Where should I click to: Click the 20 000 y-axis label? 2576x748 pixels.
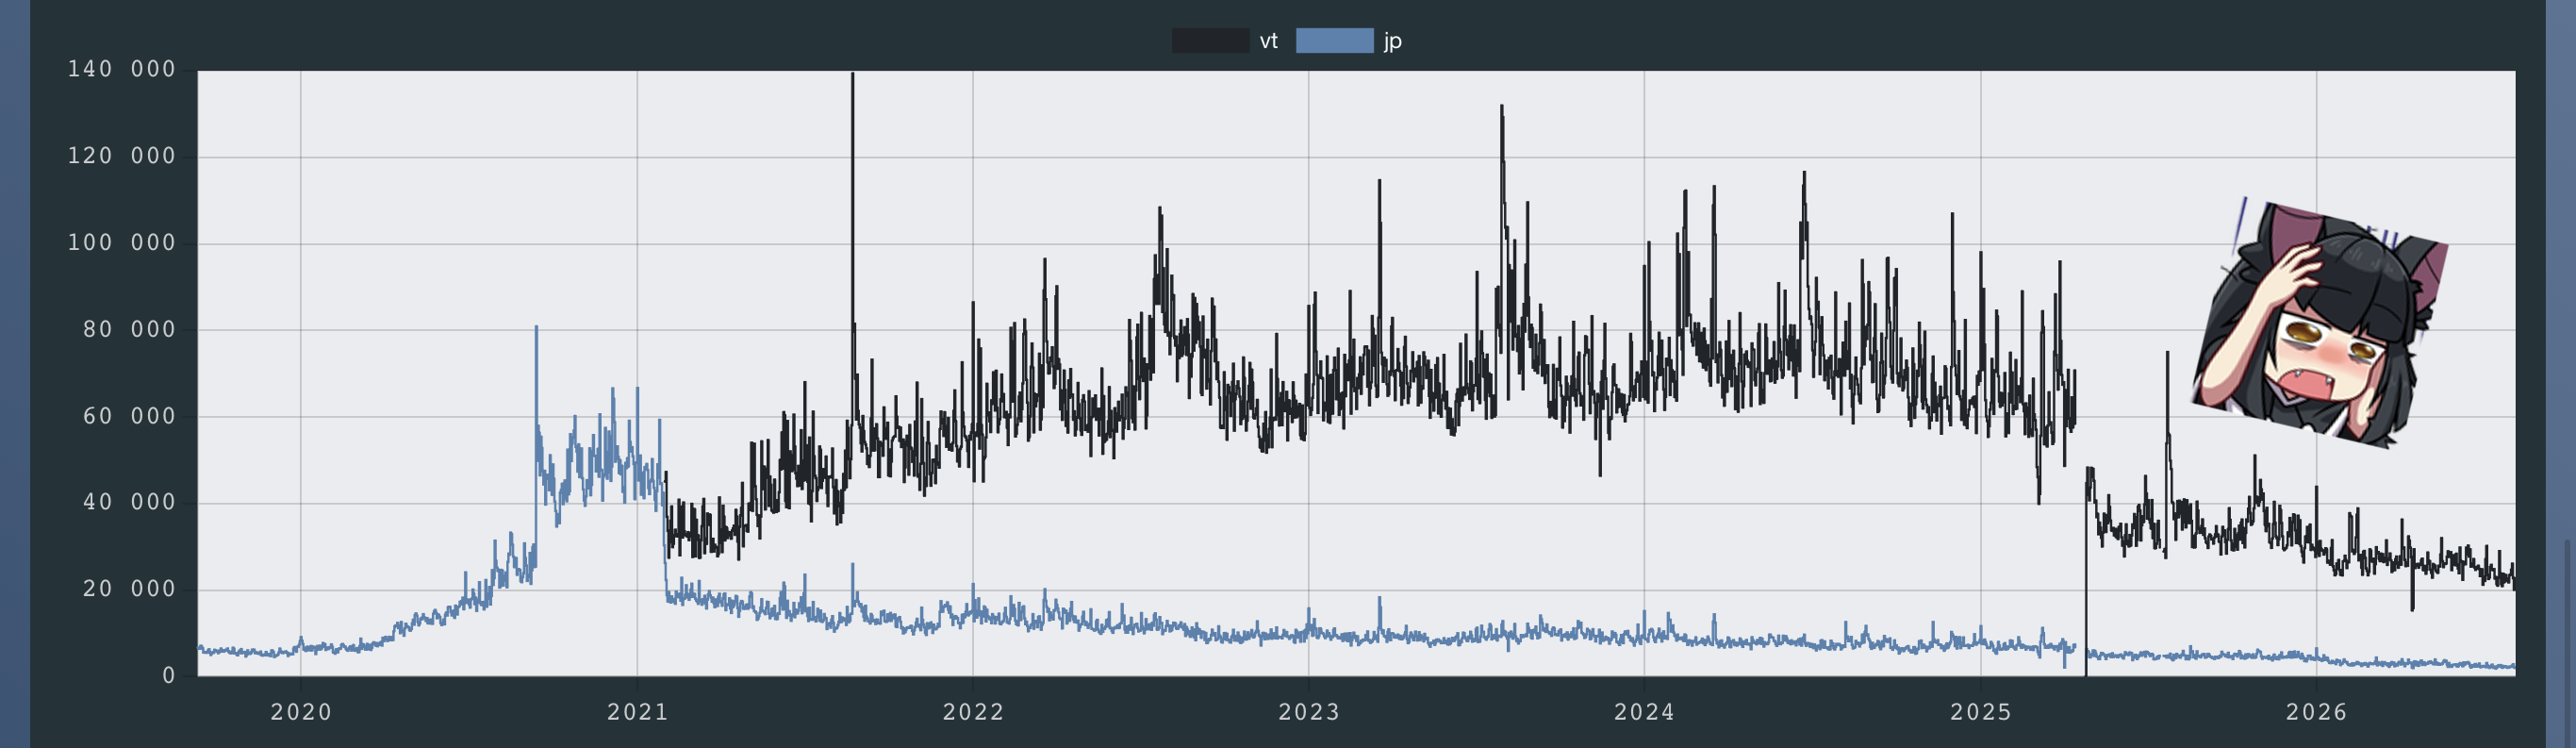[129, 589]
